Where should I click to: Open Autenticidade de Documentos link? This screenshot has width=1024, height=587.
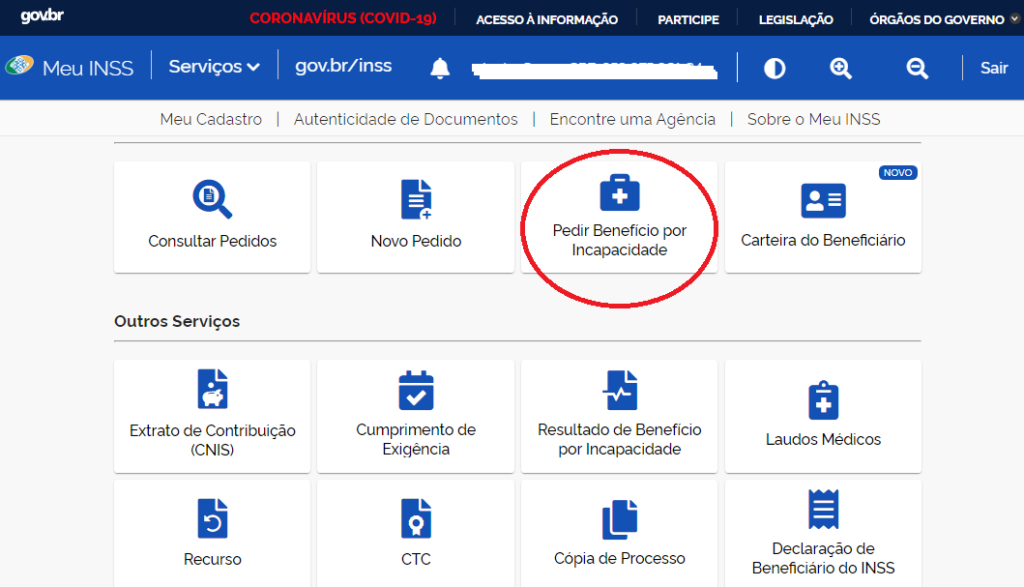[406, 119]
